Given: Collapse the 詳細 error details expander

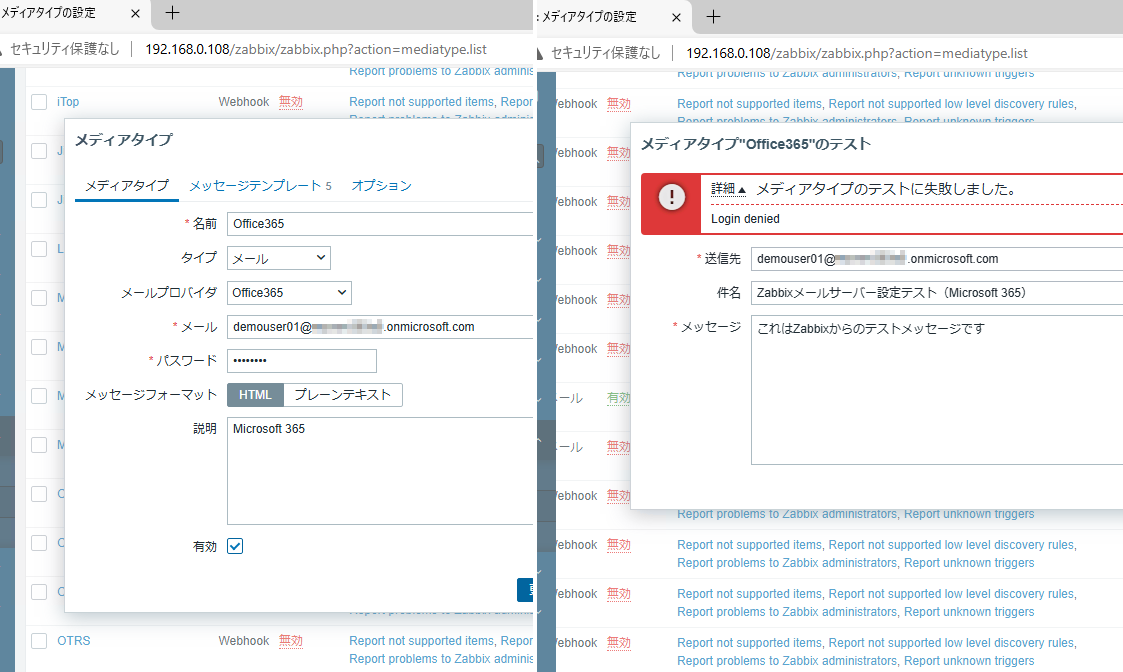Looking at the screenshot, I should [728, 189].
